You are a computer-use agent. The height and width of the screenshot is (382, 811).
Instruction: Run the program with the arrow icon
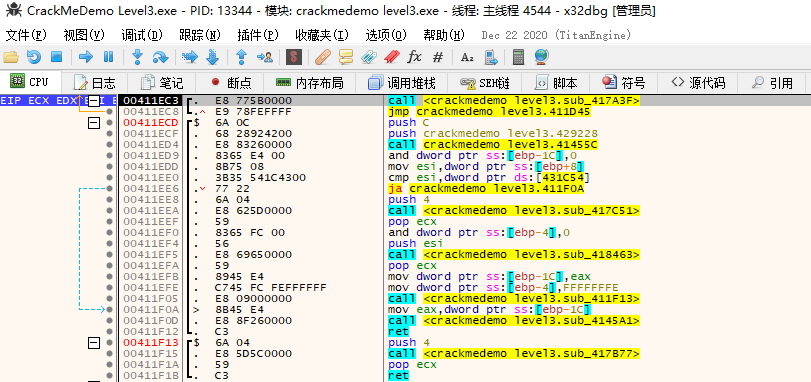coord(85,57)
